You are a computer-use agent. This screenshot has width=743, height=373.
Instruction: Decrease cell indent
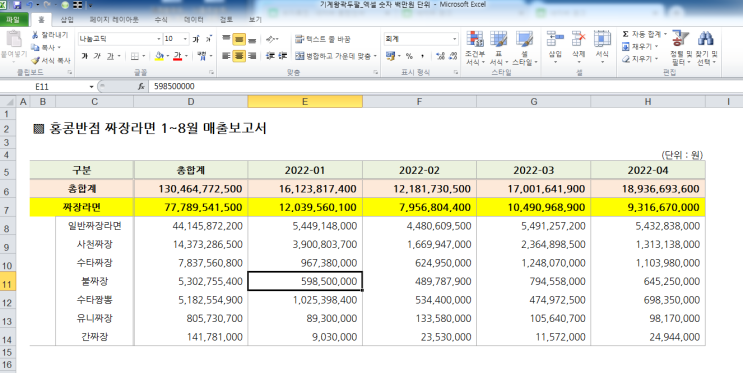click(270, 56)
